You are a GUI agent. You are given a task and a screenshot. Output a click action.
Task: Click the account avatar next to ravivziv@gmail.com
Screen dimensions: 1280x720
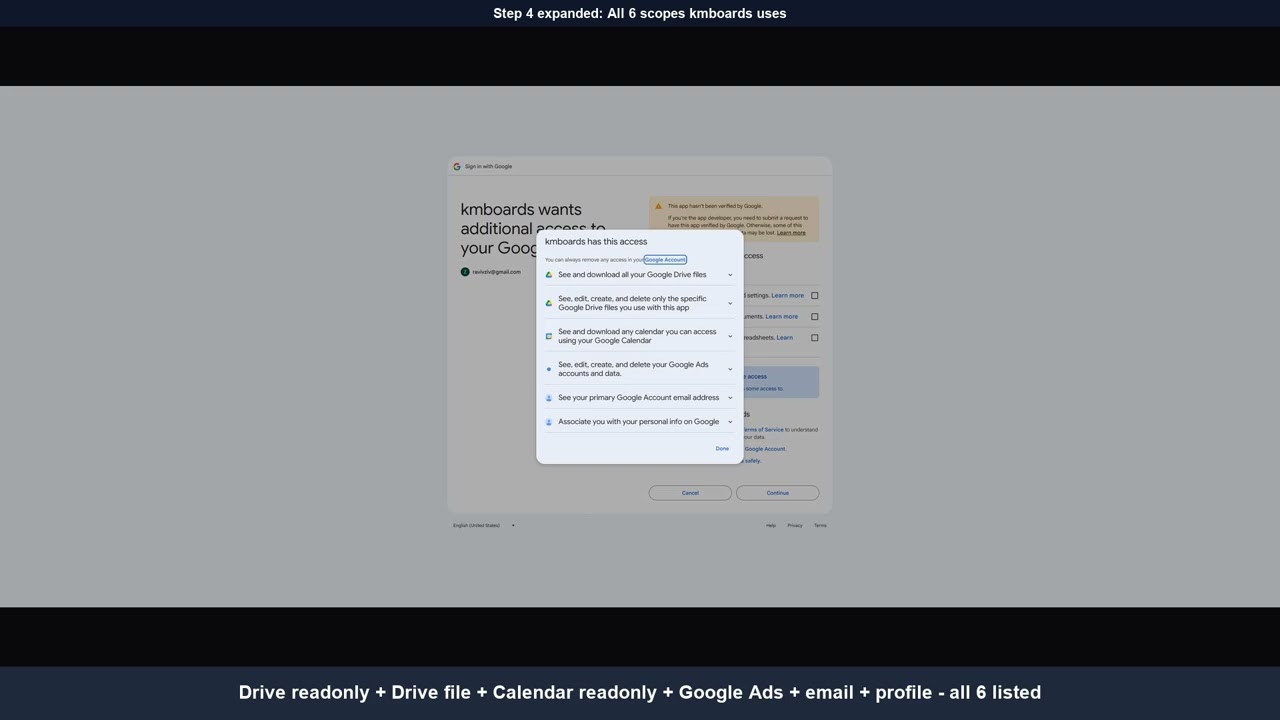coord(465,272)
